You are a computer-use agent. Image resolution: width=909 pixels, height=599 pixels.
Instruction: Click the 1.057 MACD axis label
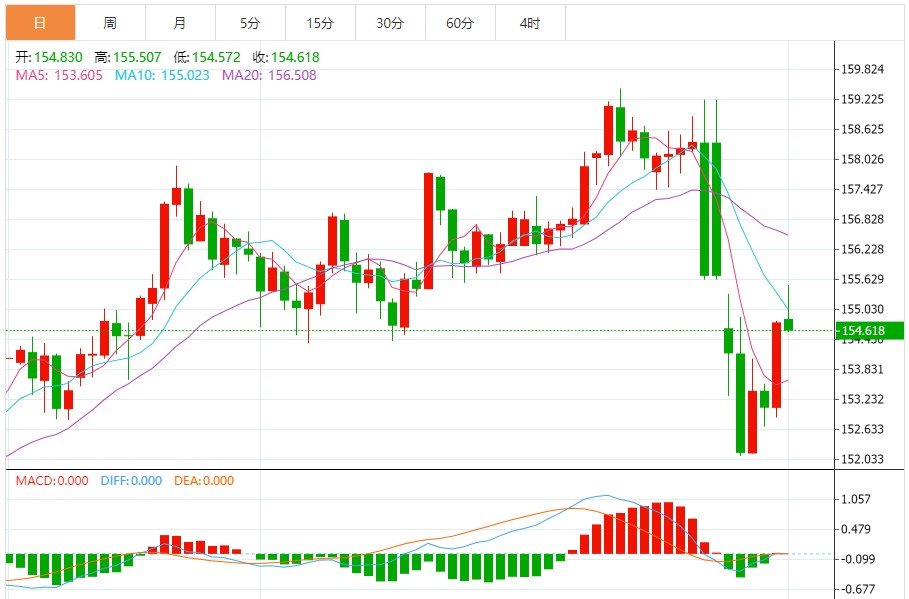point(859,499)
